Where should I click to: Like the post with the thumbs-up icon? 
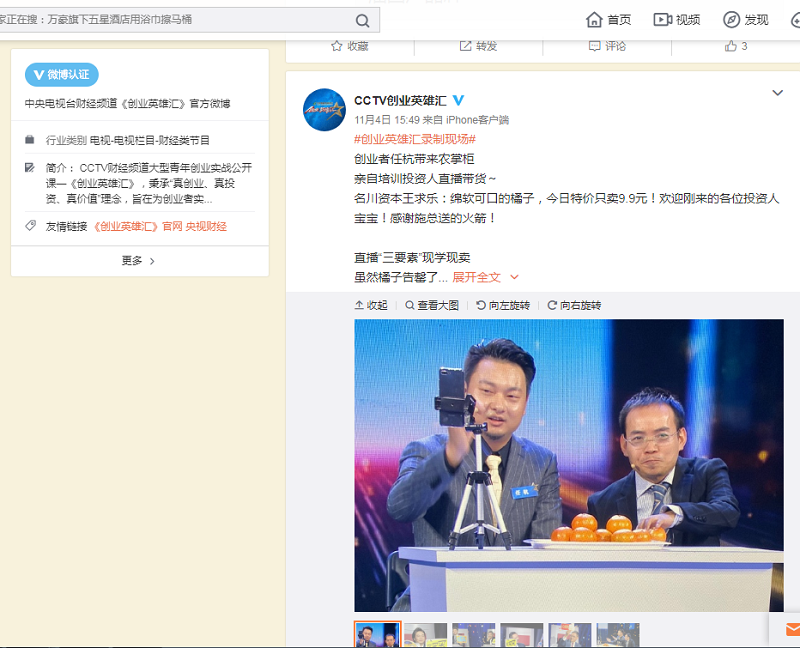click(x=736, y=46)
